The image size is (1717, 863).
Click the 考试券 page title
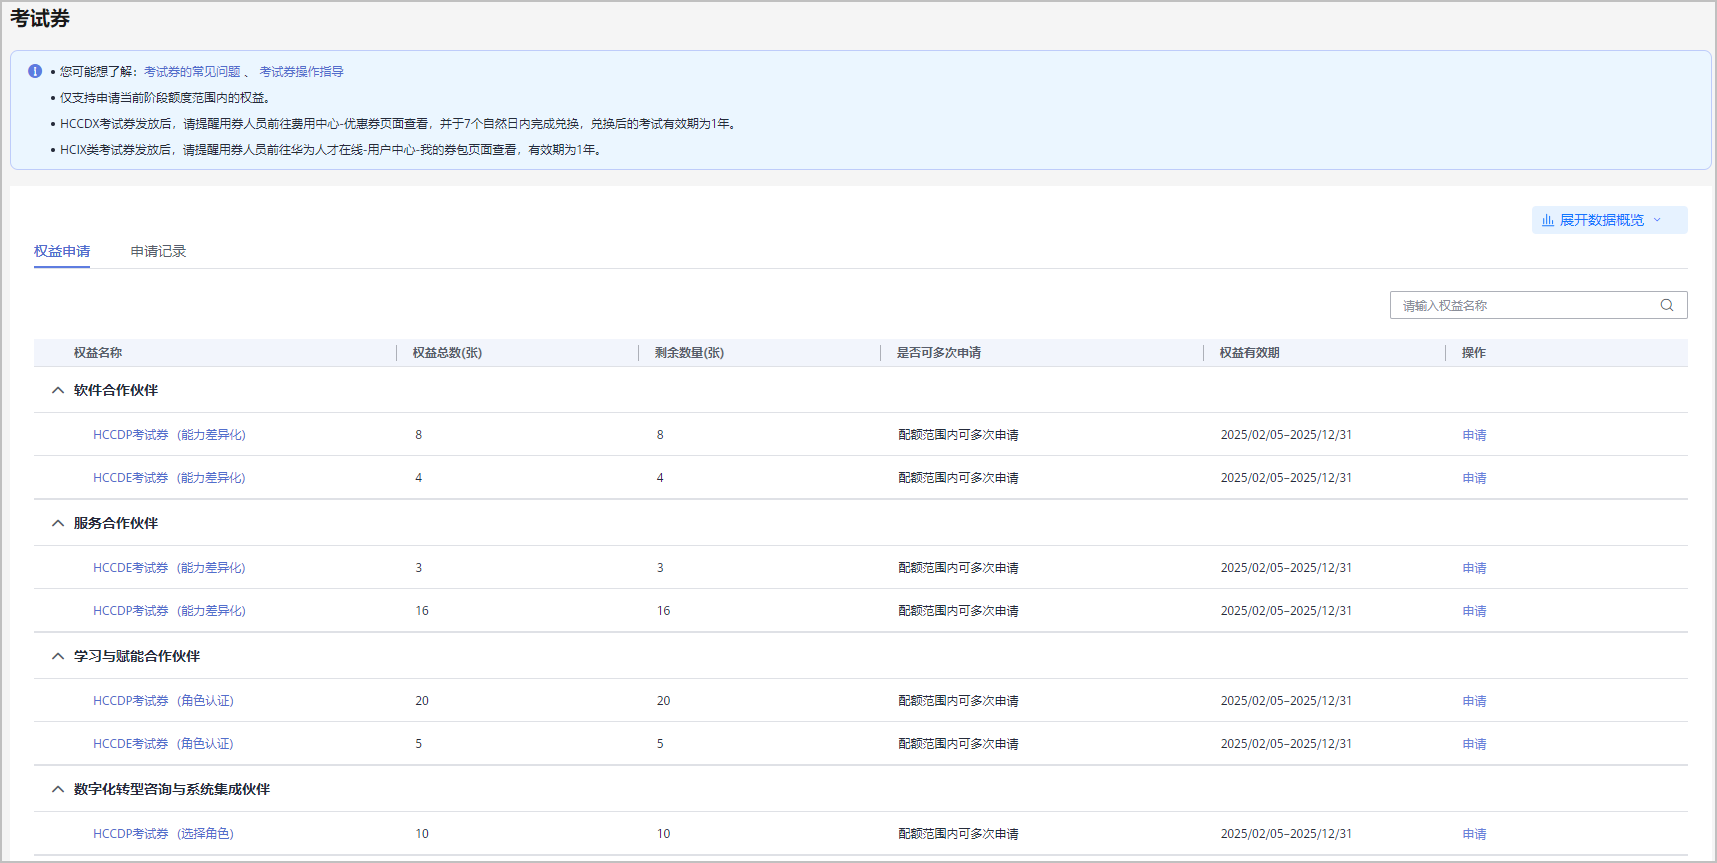(40, 19)
